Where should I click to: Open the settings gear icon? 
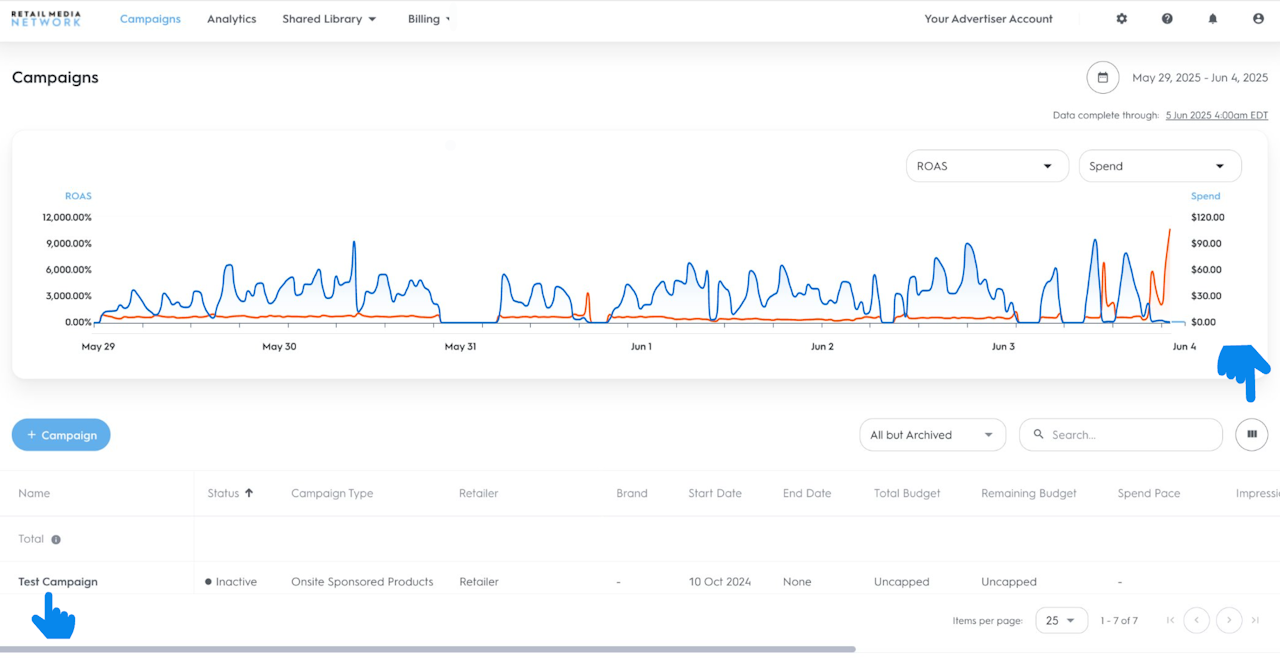point(1121,19)
